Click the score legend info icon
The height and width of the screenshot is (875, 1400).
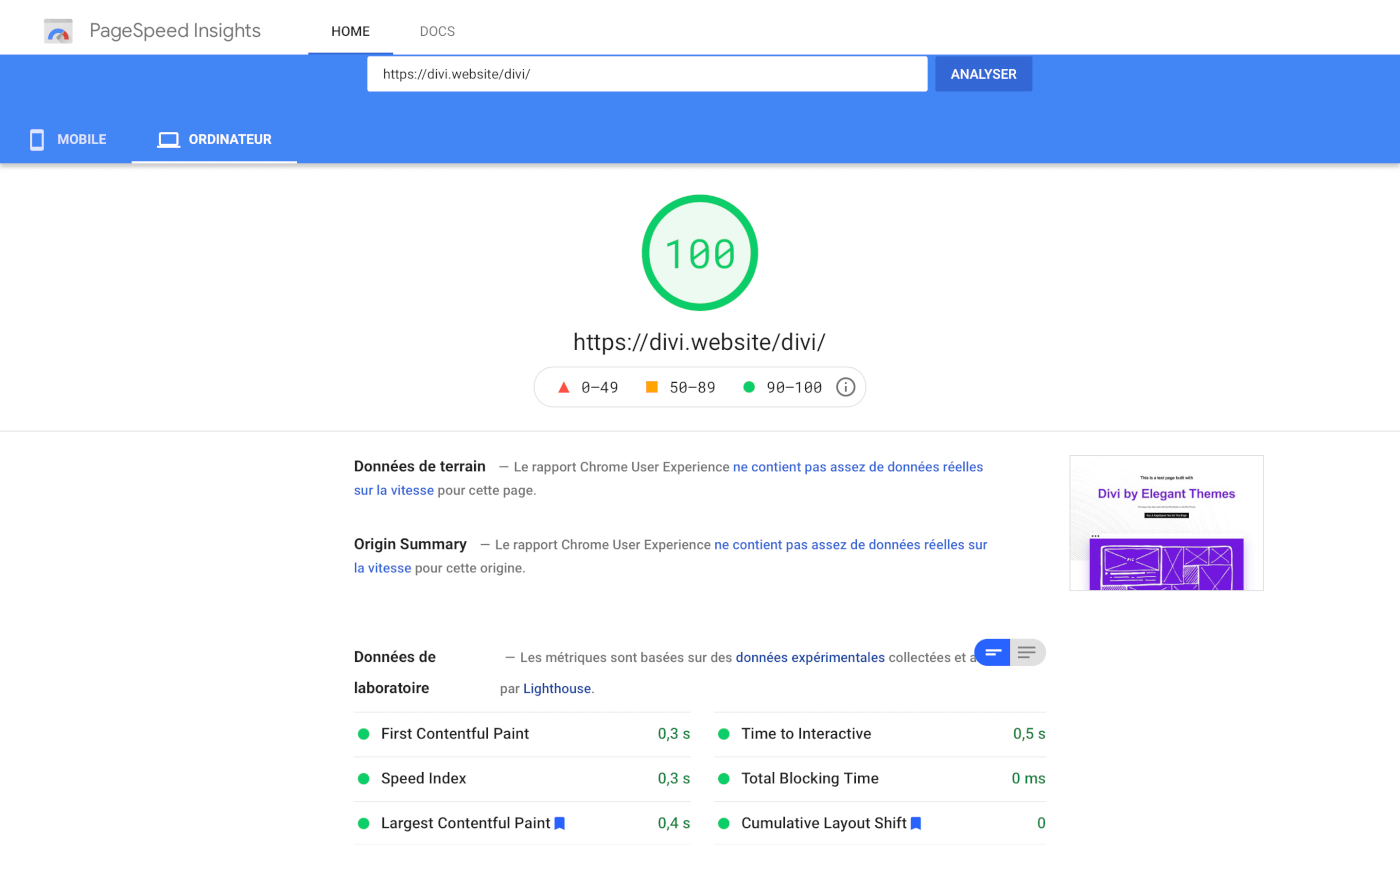[x=846, y=387]
